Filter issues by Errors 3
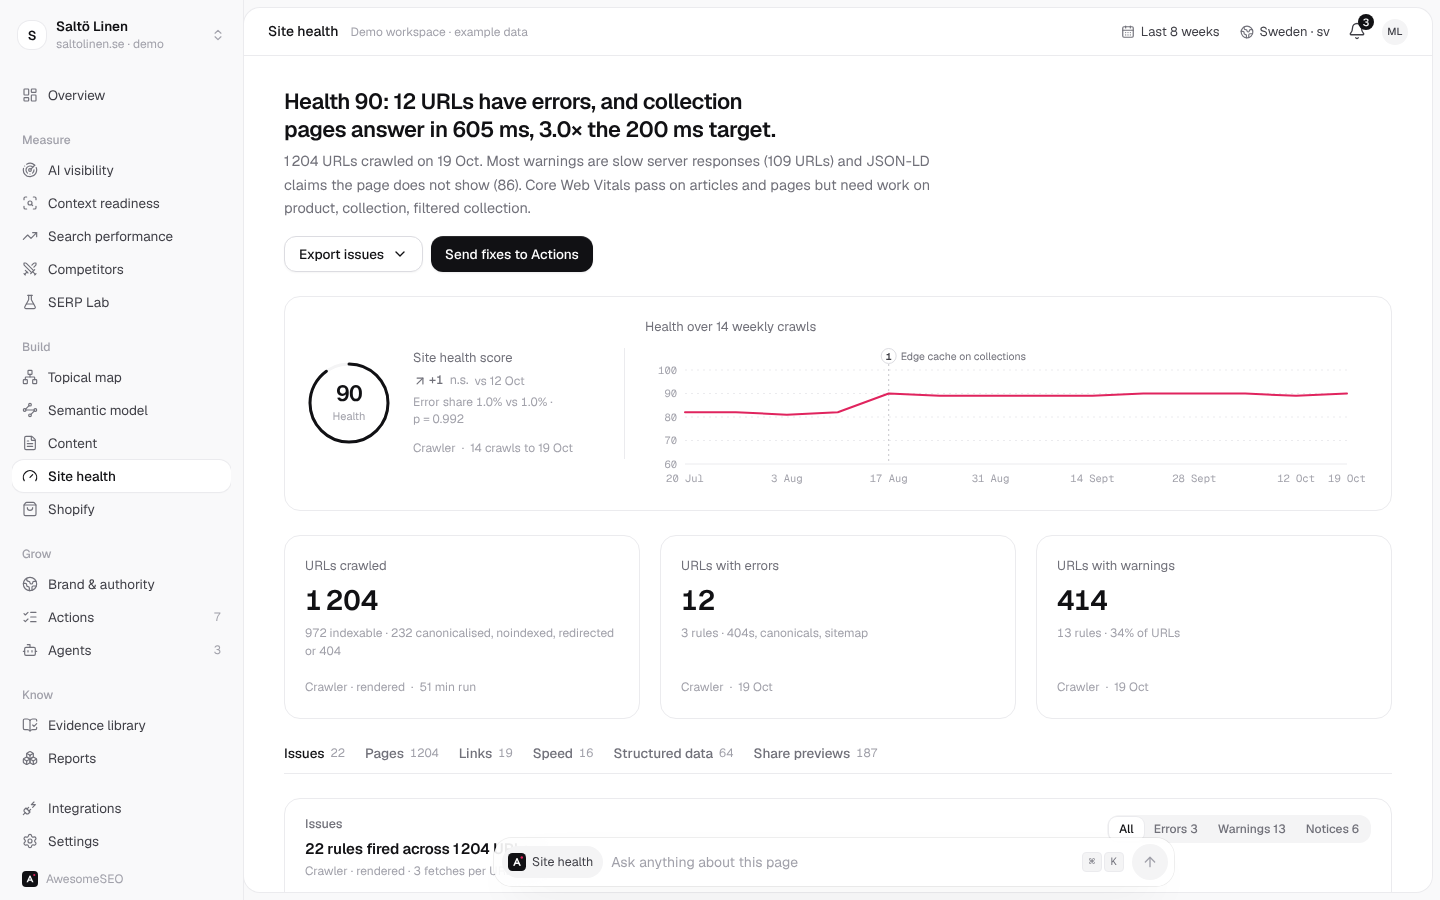This screenshot has height=900, width=1440. pyautogui.click(x=1175, y=829)
